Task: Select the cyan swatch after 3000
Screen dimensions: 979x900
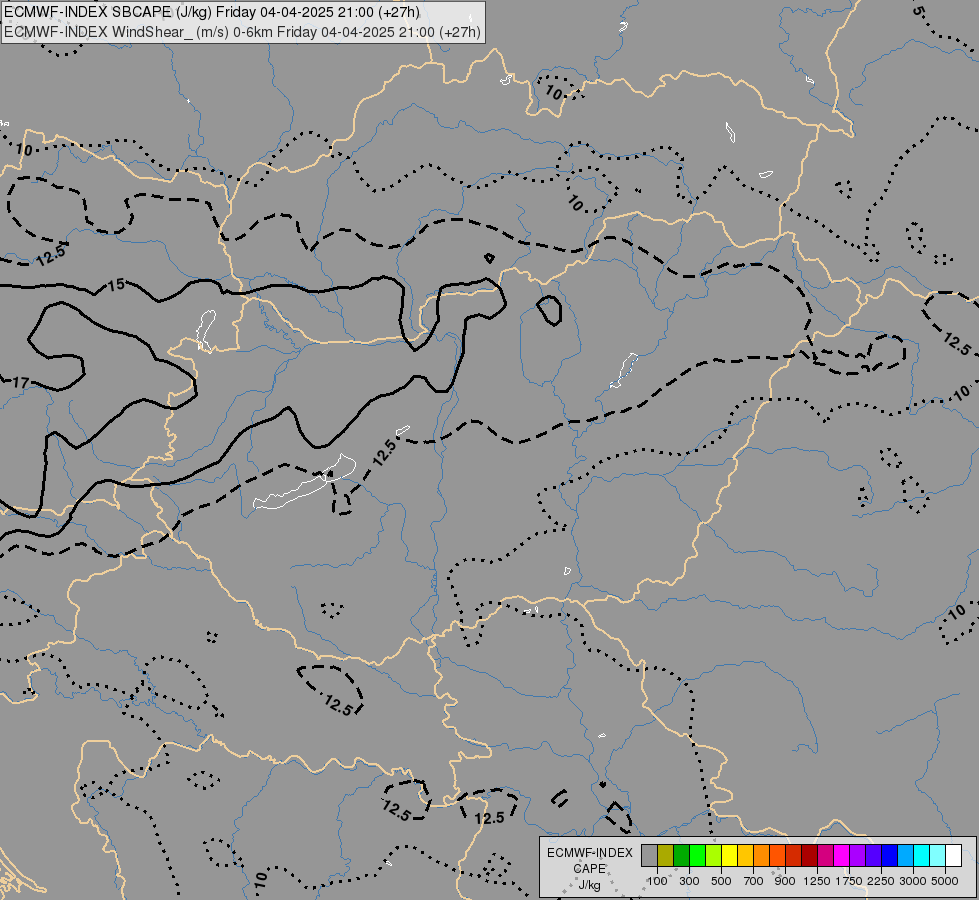Action: [922, 856]
